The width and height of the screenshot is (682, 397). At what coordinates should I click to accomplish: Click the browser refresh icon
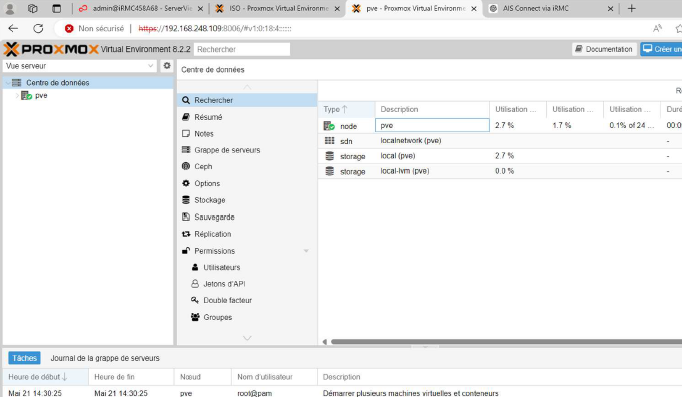(x=38, y=28)
